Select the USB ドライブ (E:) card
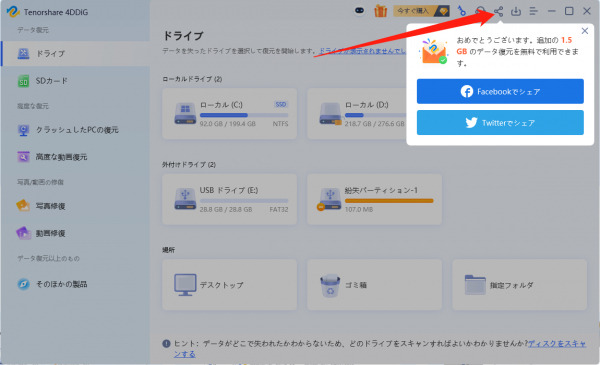 tap(230, 199)
